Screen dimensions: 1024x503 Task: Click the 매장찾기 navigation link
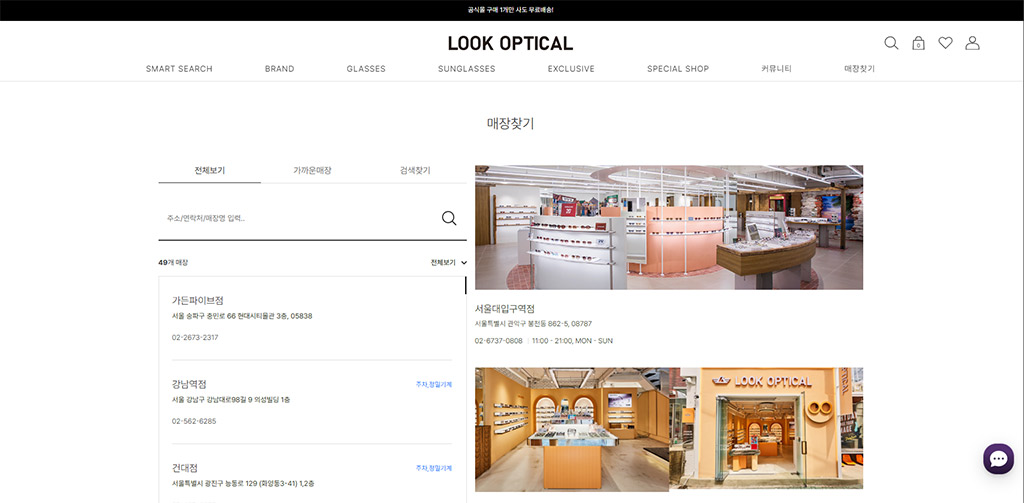[859, 69]
